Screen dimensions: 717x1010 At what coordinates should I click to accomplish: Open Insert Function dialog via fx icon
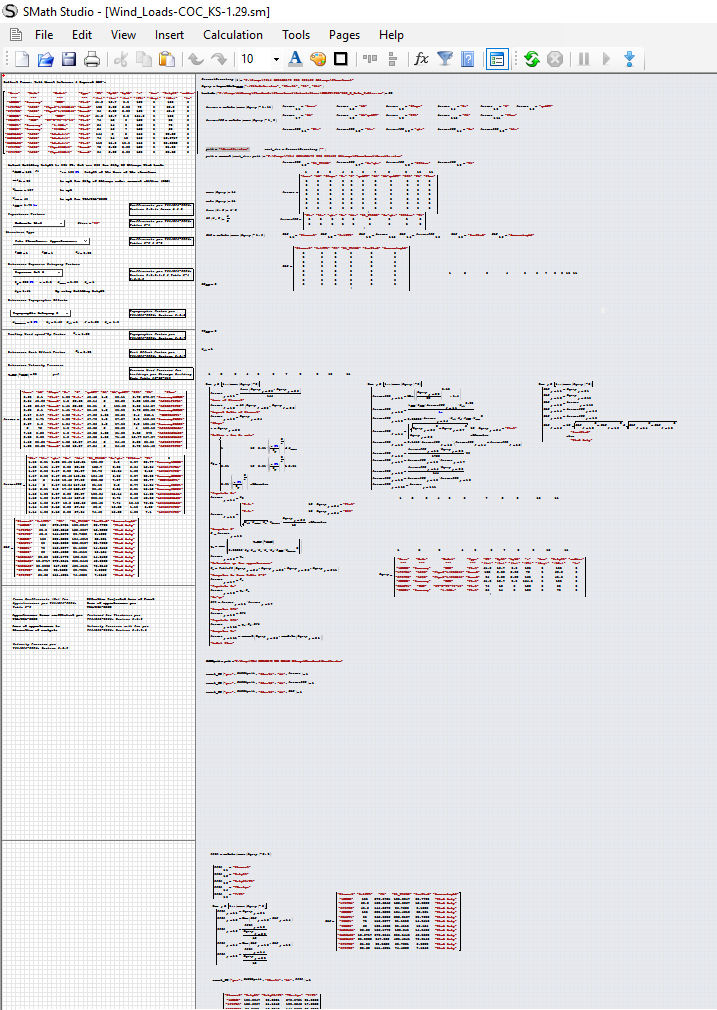click(421, 59)
